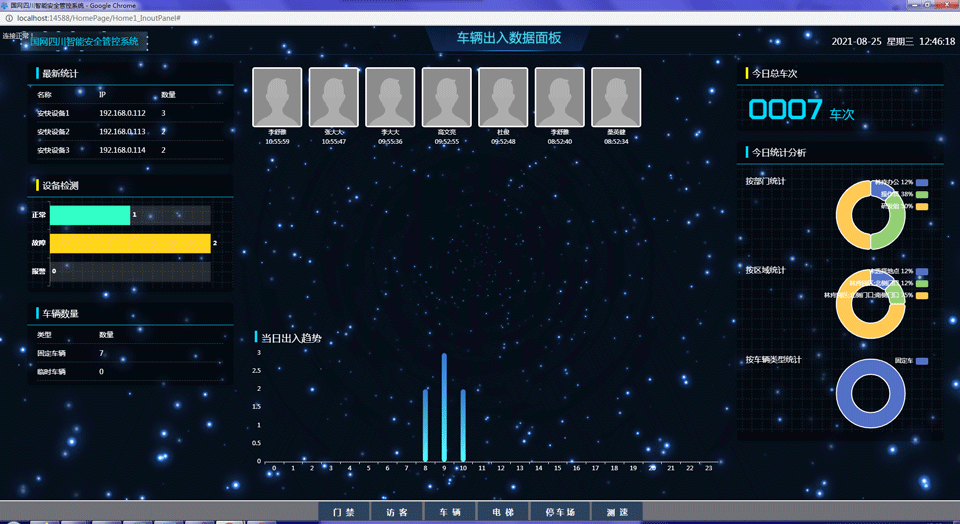Click the yellow 故障 status bar
Viewport: 960px width, 524px height.
click(x=130, y=243)
